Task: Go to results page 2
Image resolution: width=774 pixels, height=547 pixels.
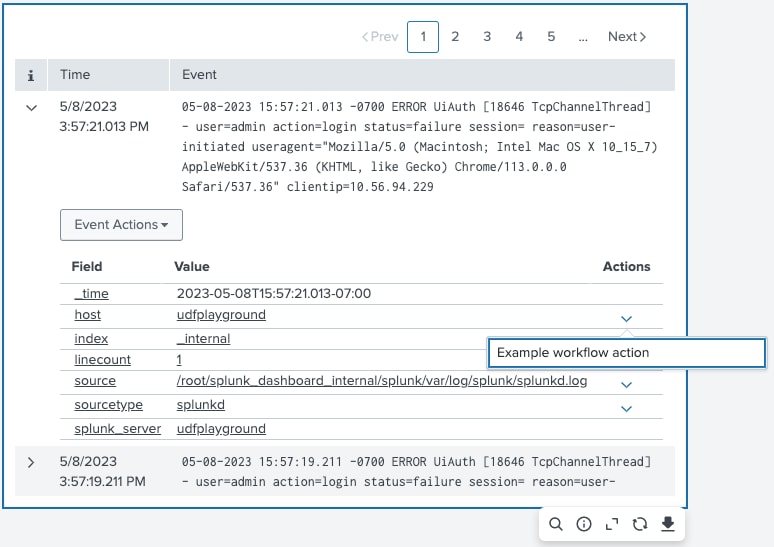Action: point(455,37)
